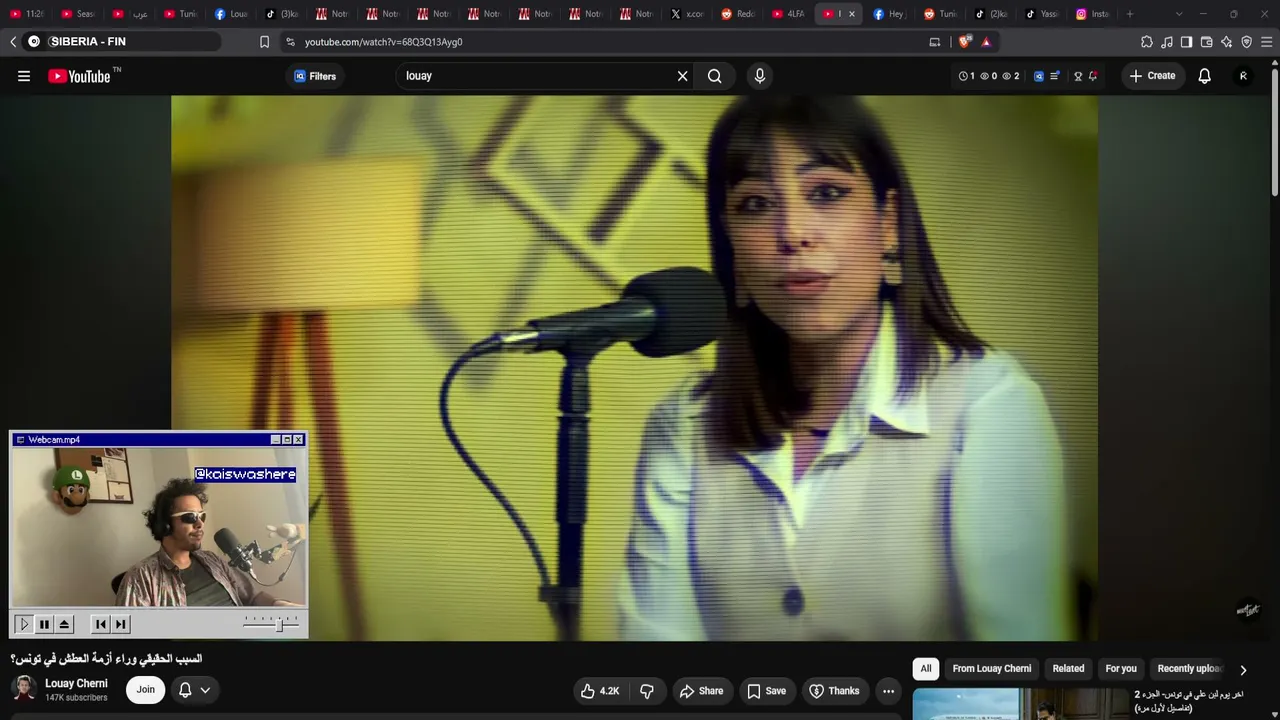Image resolution: width=1280 pixels, height=720 pixels.
Task: Open the trophy icon in the YouTube header
Action: [1078, 76]
